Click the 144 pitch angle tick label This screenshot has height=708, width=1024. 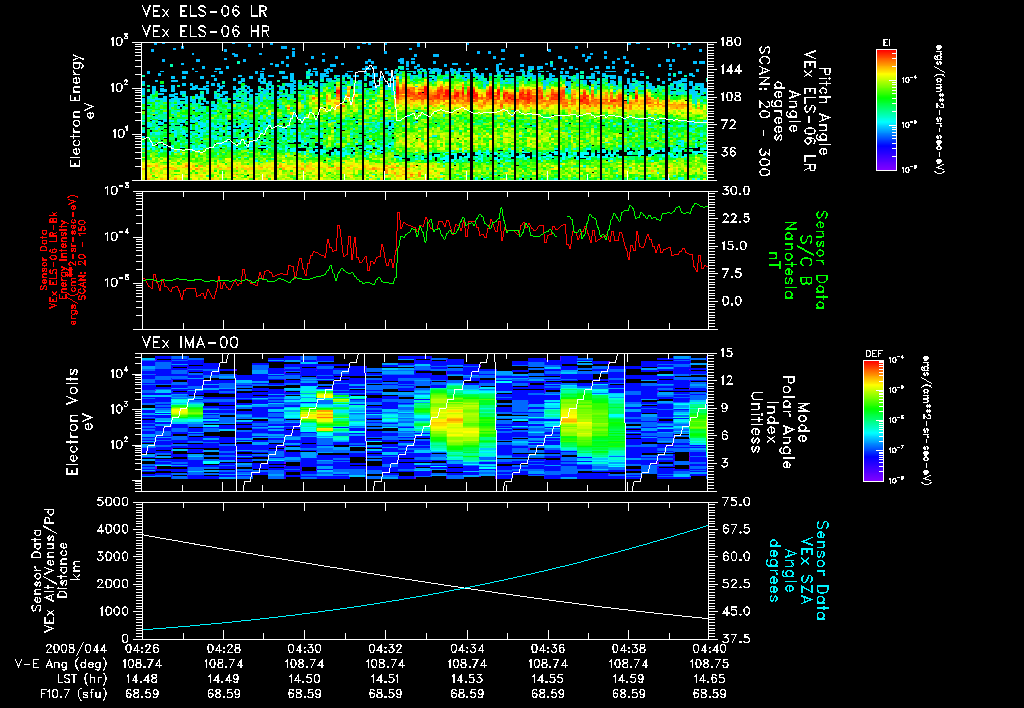(730, 69)
